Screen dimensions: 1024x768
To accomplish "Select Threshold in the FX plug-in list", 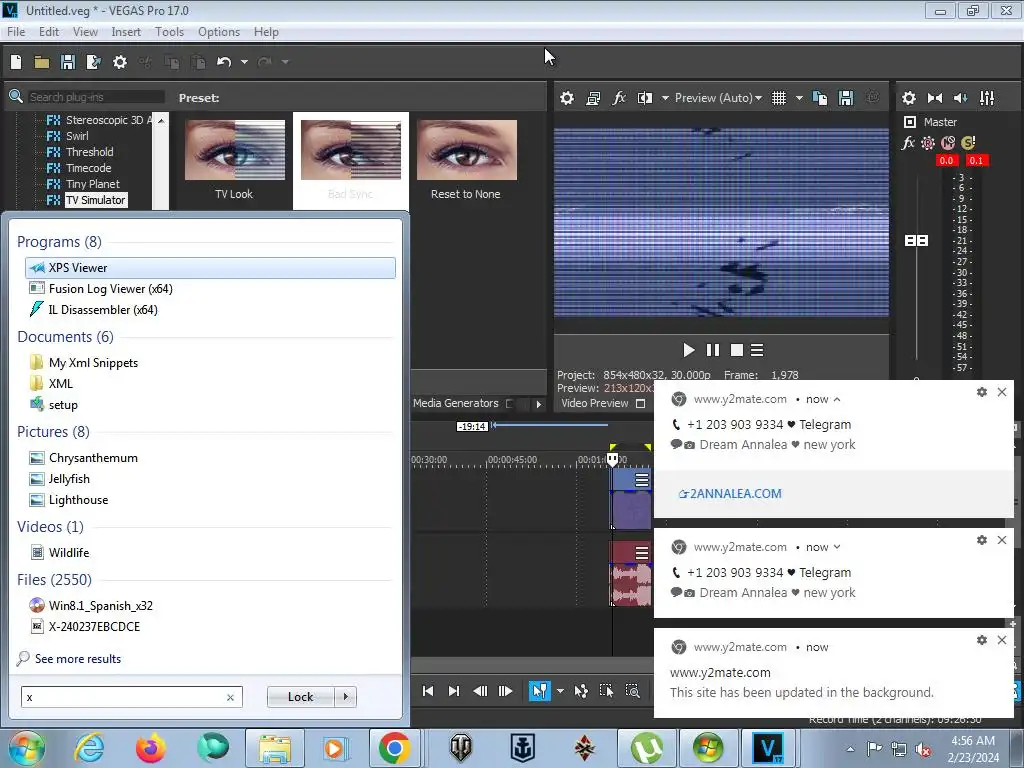I will coord(89,152).
